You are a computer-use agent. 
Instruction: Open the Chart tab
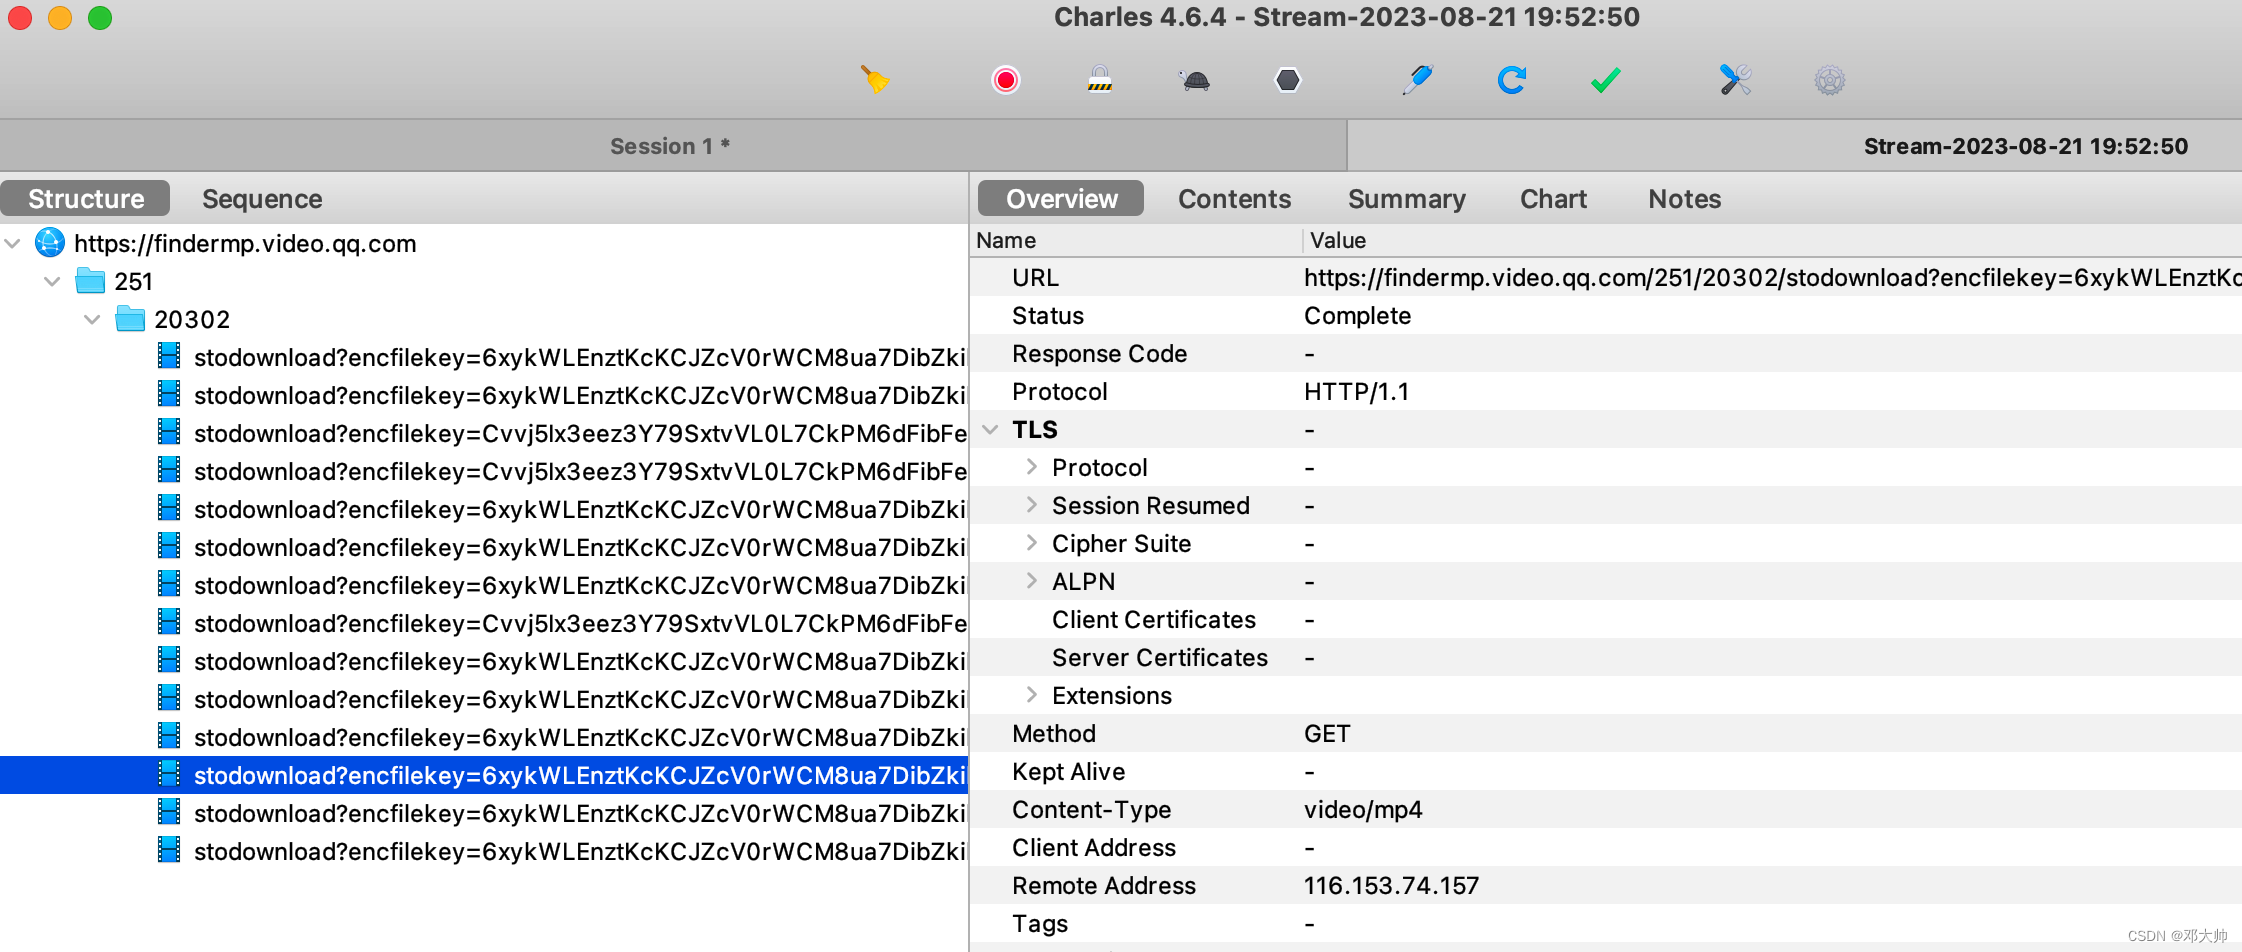coord(1553,199)
